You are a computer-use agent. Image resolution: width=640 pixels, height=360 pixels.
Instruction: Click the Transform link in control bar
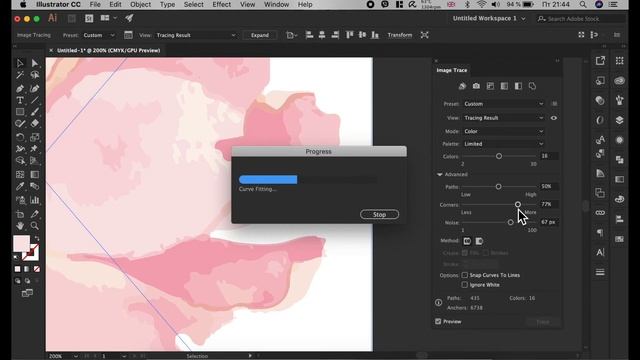tap(400, 35)
